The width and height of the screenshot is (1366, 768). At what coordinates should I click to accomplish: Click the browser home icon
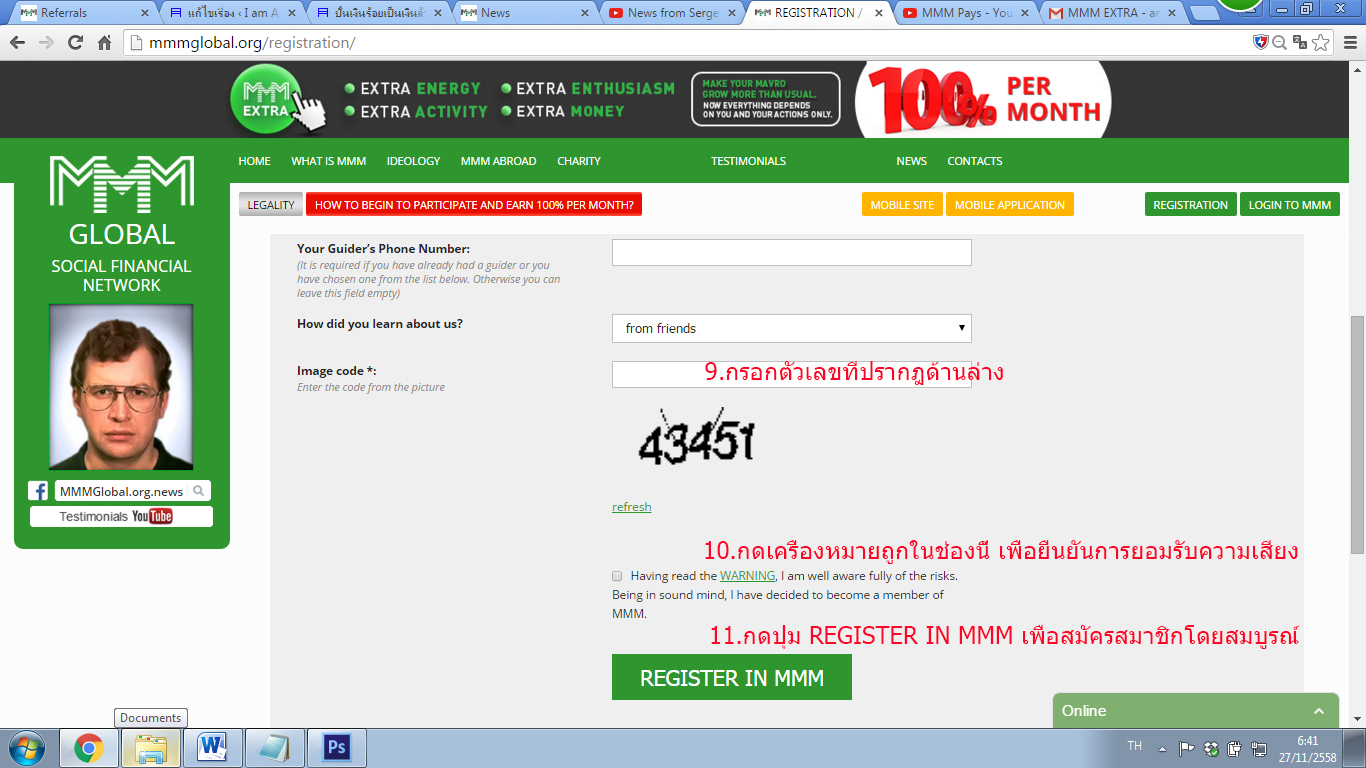tap(104, 43)
